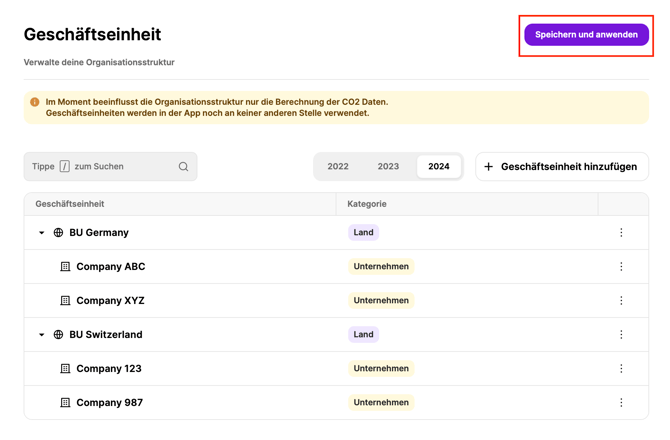
Task: Switch to the 2022 year tab
Action: click(338, 167)
